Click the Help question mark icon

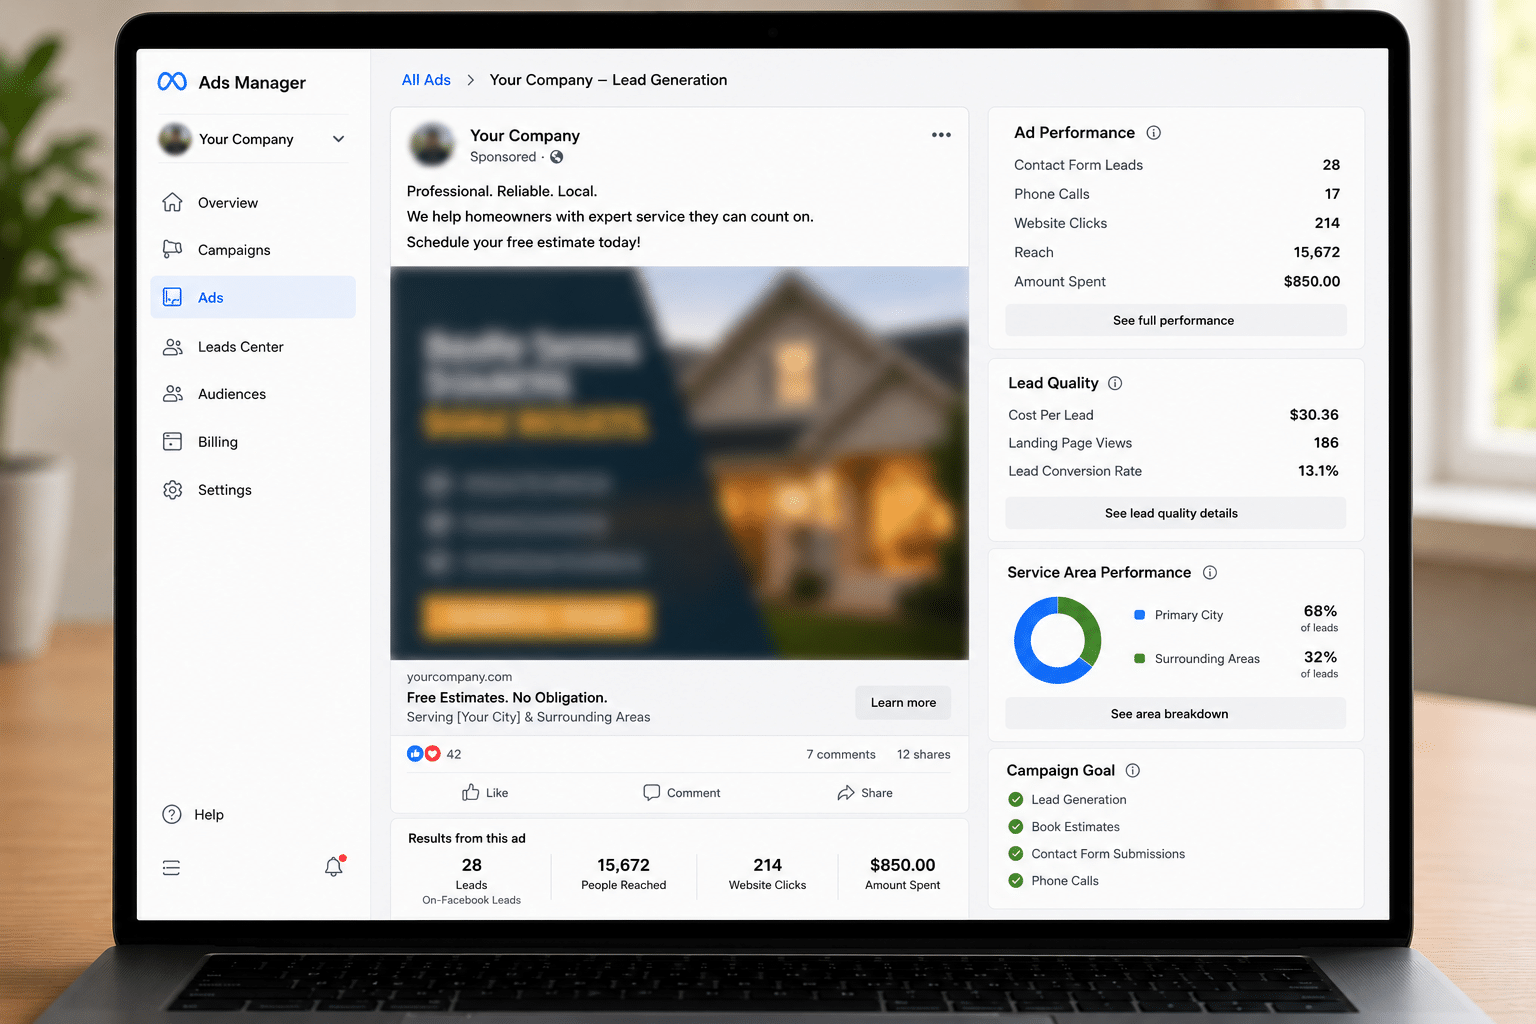(x=172, y=814)
